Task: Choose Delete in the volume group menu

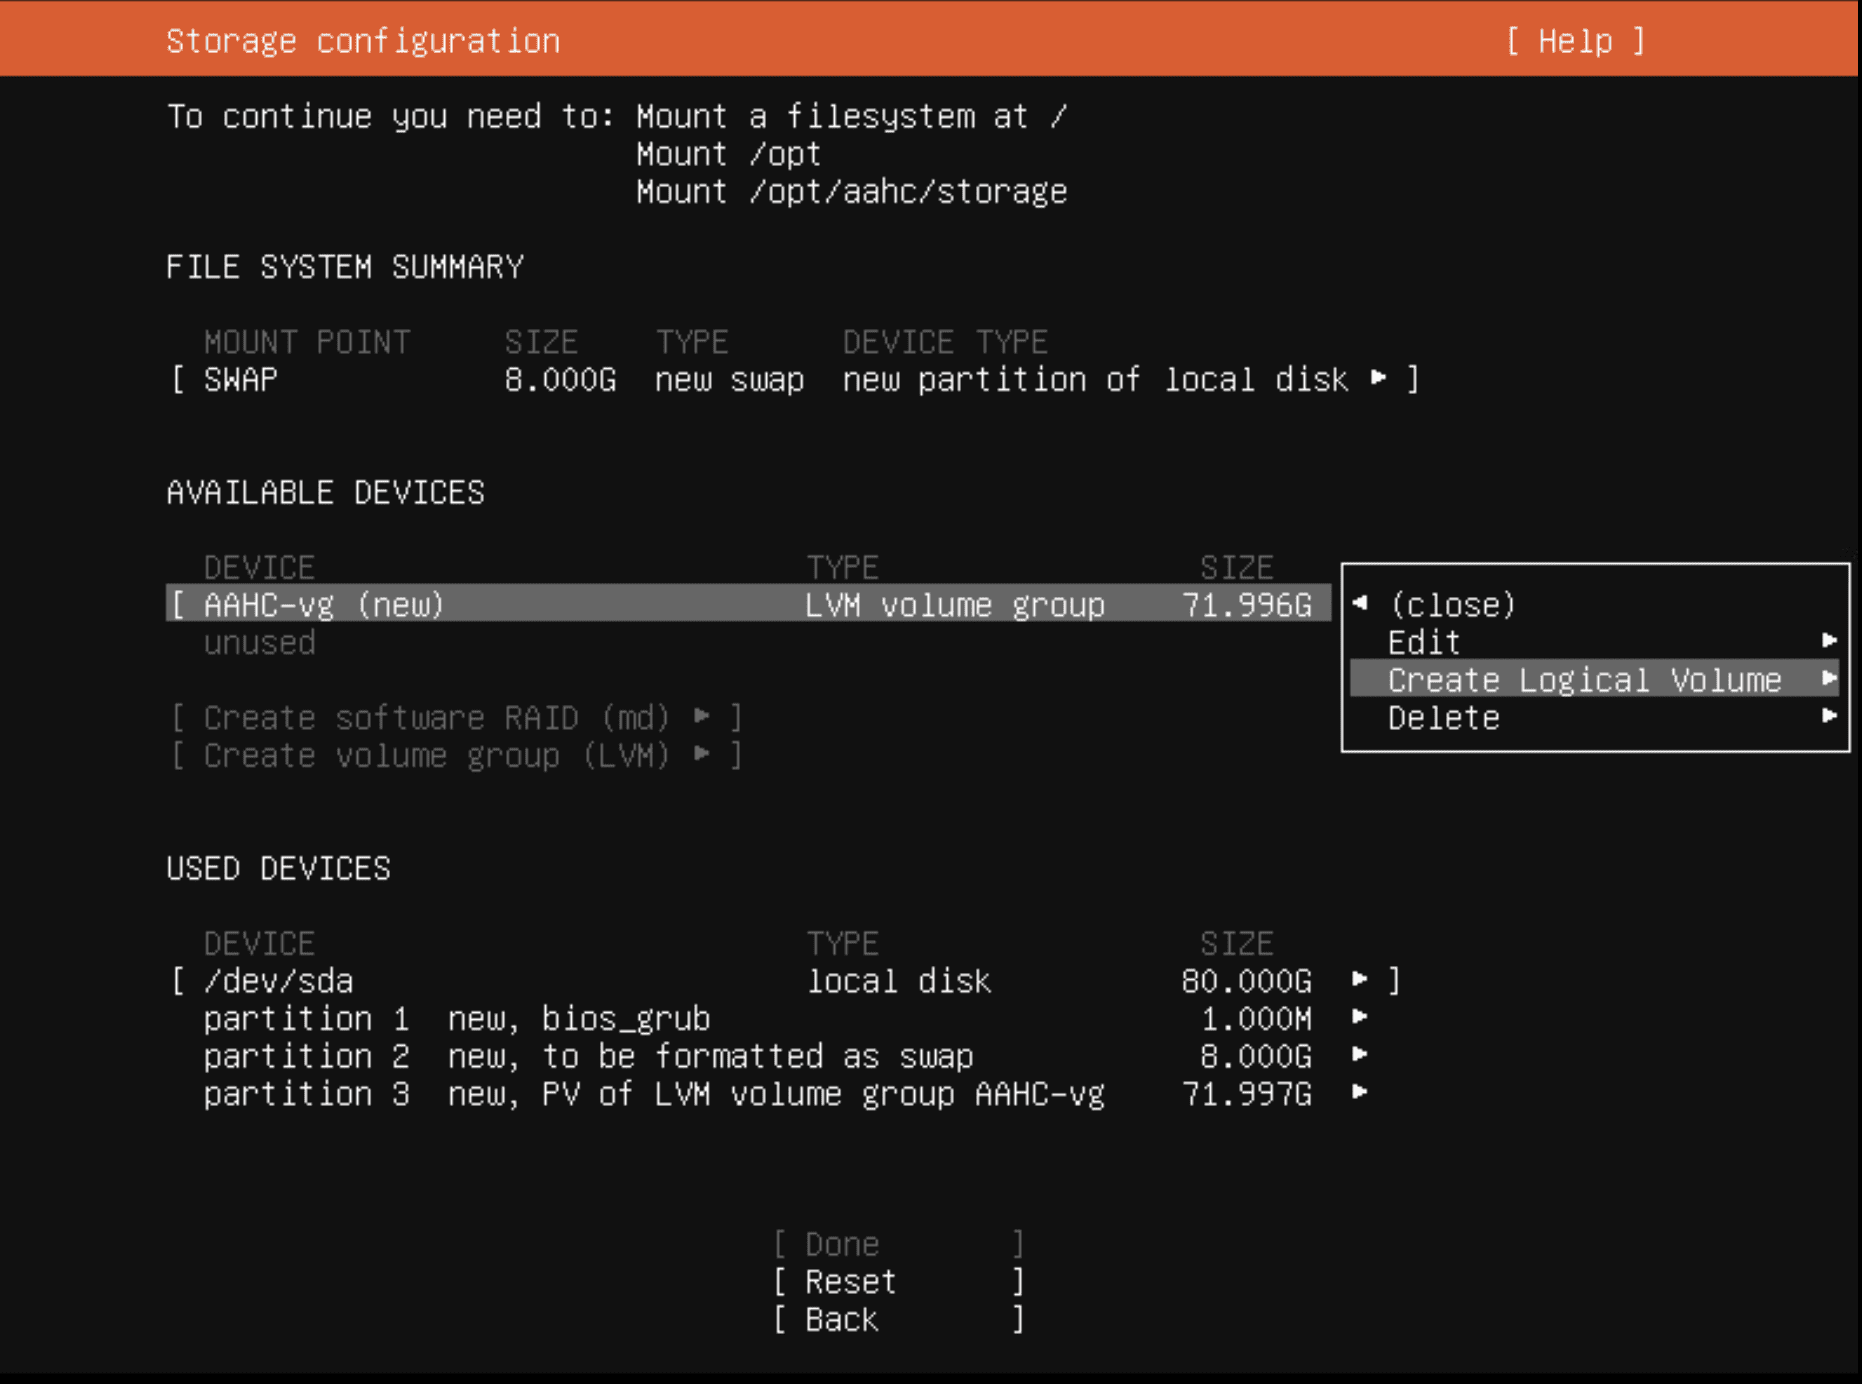Action: click(x=1443, y=718)
